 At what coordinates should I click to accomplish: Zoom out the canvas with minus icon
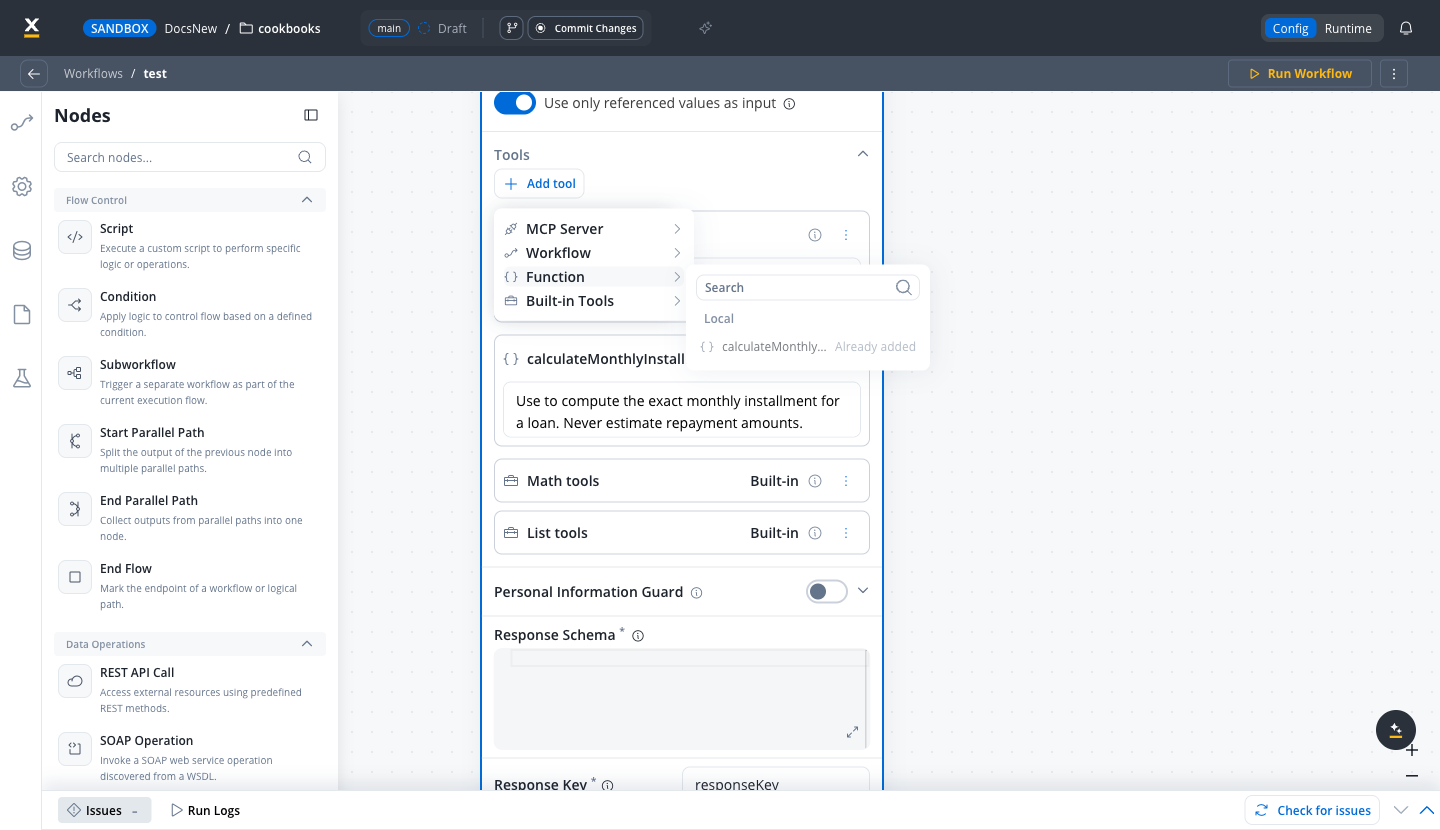point(1412,776)
